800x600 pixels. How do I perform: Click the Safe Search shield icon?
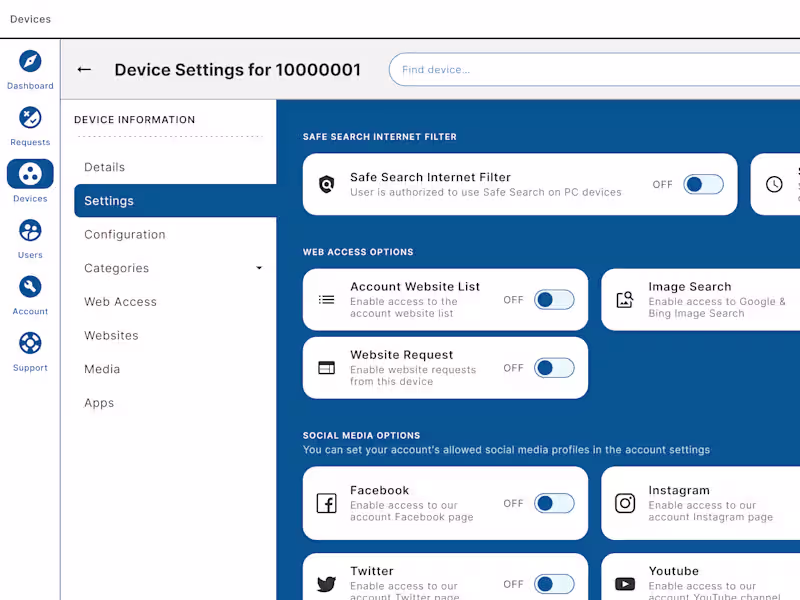point(326,184)
